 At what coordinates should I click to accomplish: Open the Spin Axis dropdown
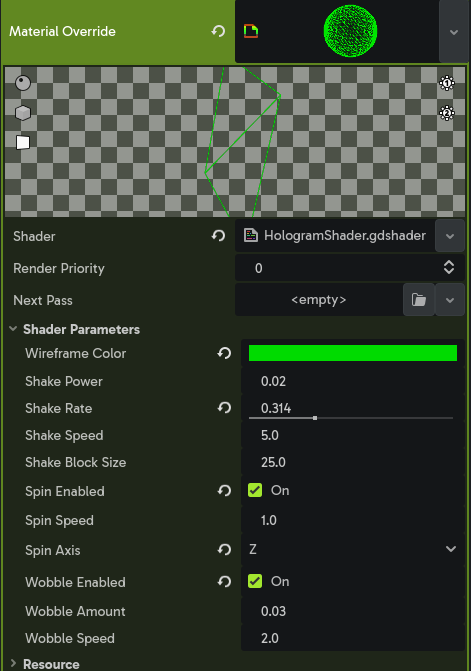(x=353, y=549)
